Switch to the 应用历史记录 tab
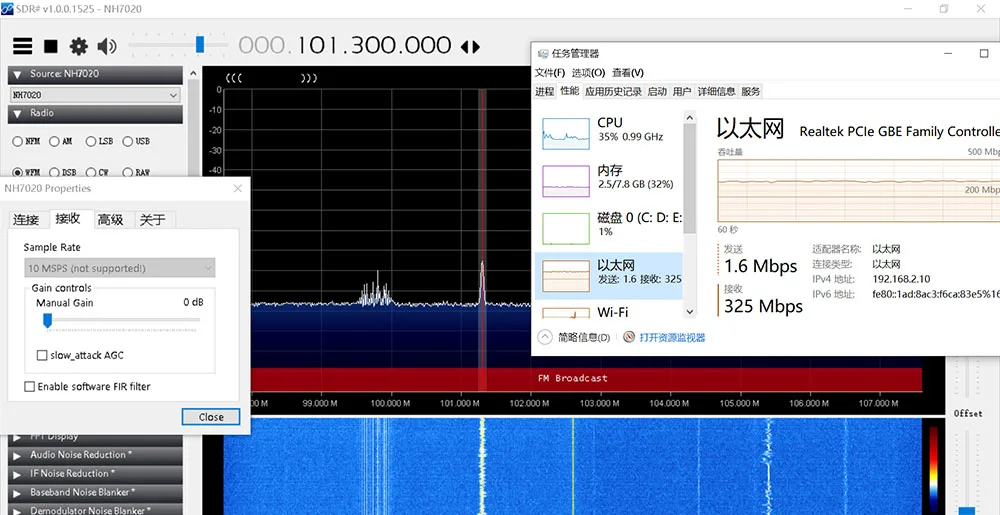 click(613, 92)
